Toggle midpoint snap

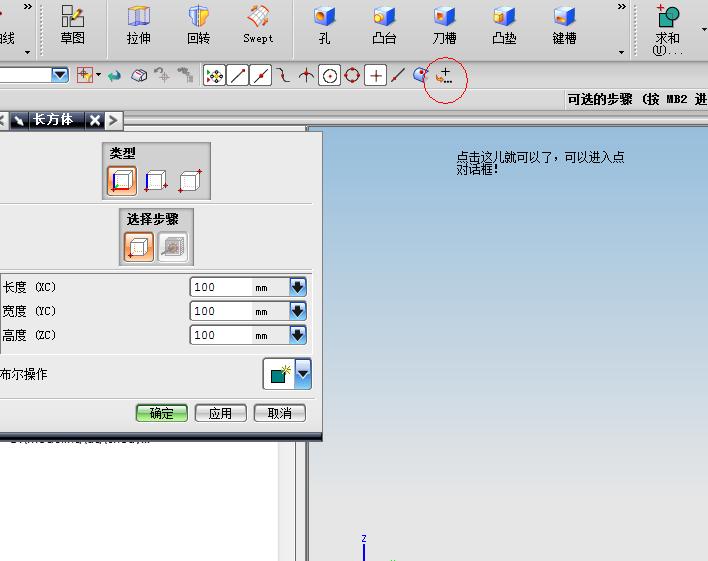click(x=261, y=75)
